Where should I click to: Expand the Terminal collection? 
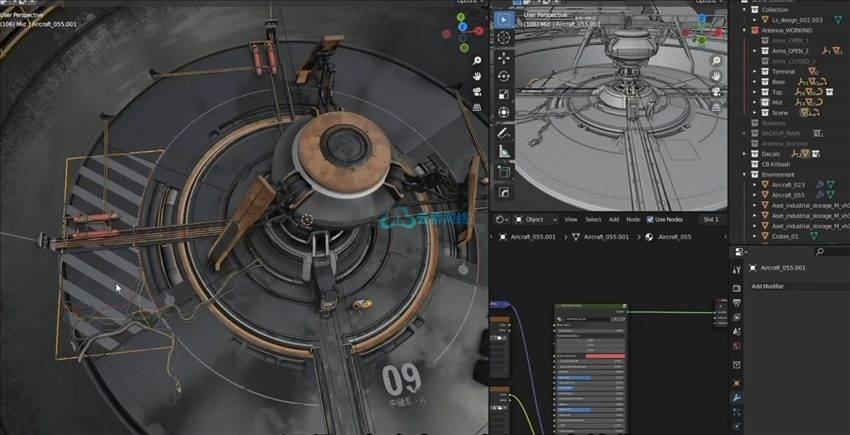tap(755, 72)
